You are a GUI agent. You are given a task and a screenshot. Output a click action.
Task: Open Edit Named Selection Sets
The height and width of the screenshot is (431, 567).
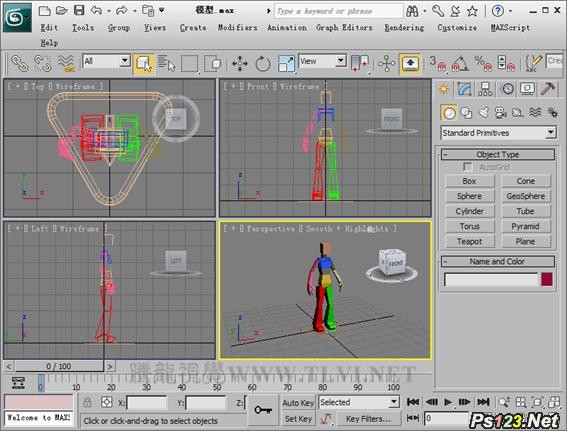pos(533,64)
